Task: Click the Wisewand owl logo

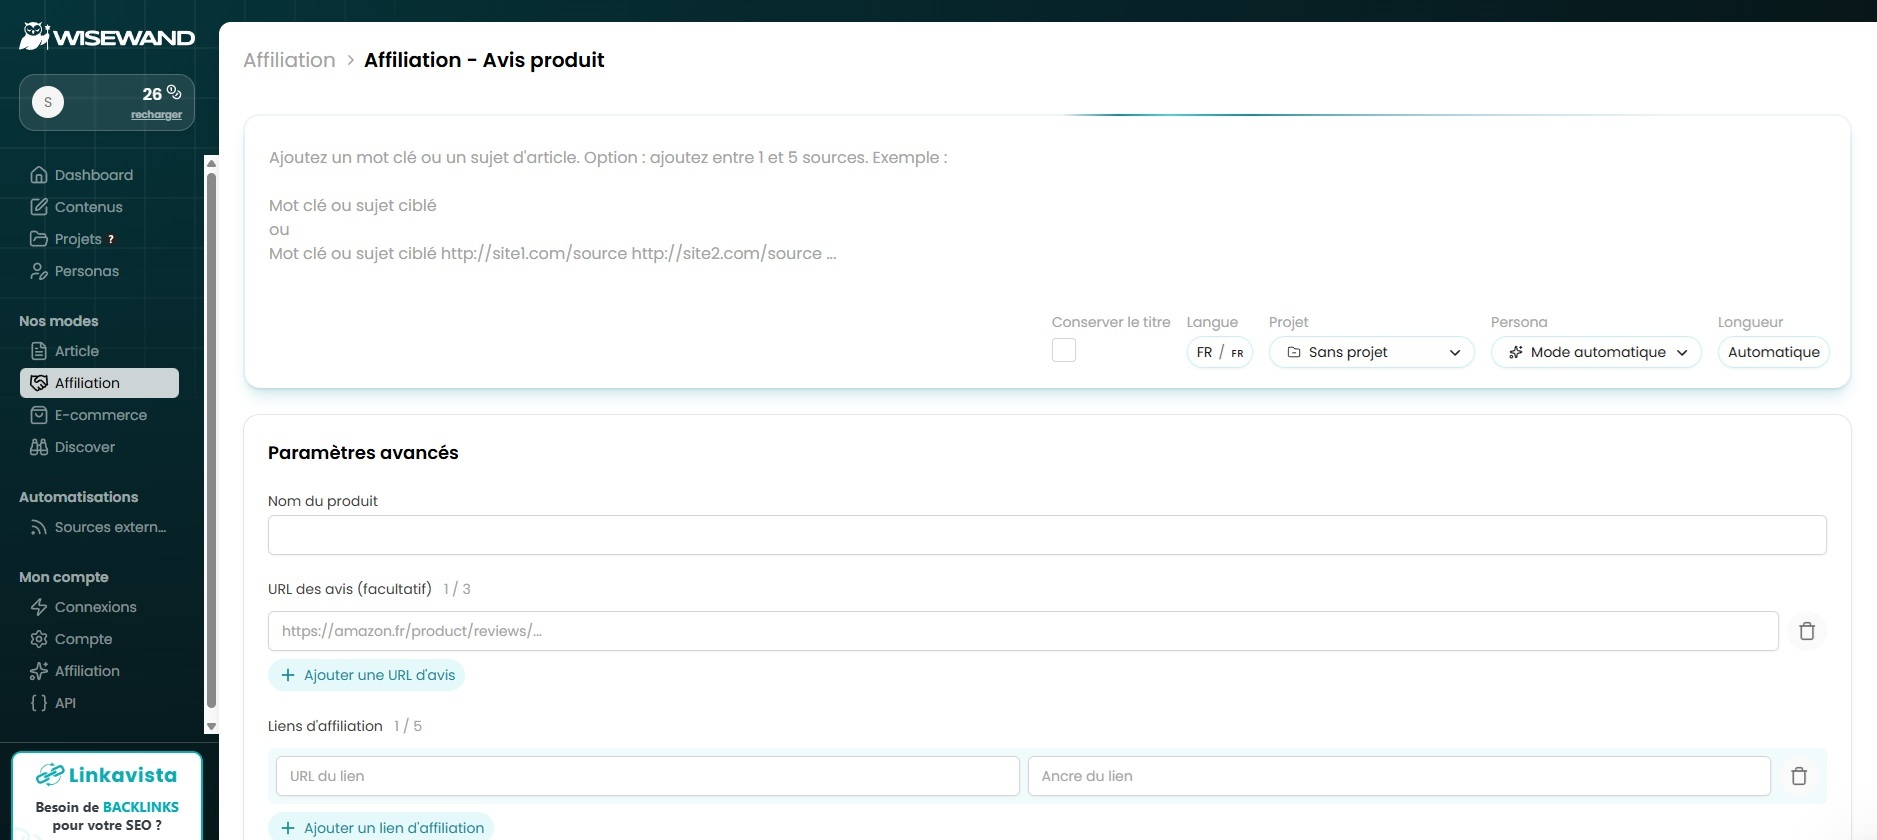Action: (x=35, y=36)
